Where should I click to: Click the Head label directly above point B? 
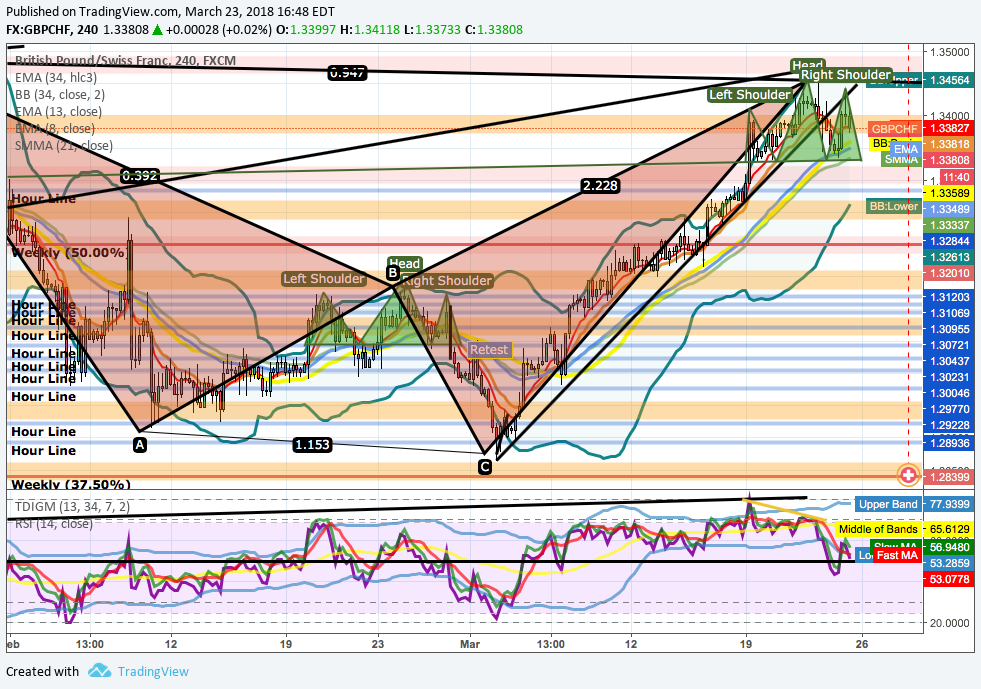(405, 263)
